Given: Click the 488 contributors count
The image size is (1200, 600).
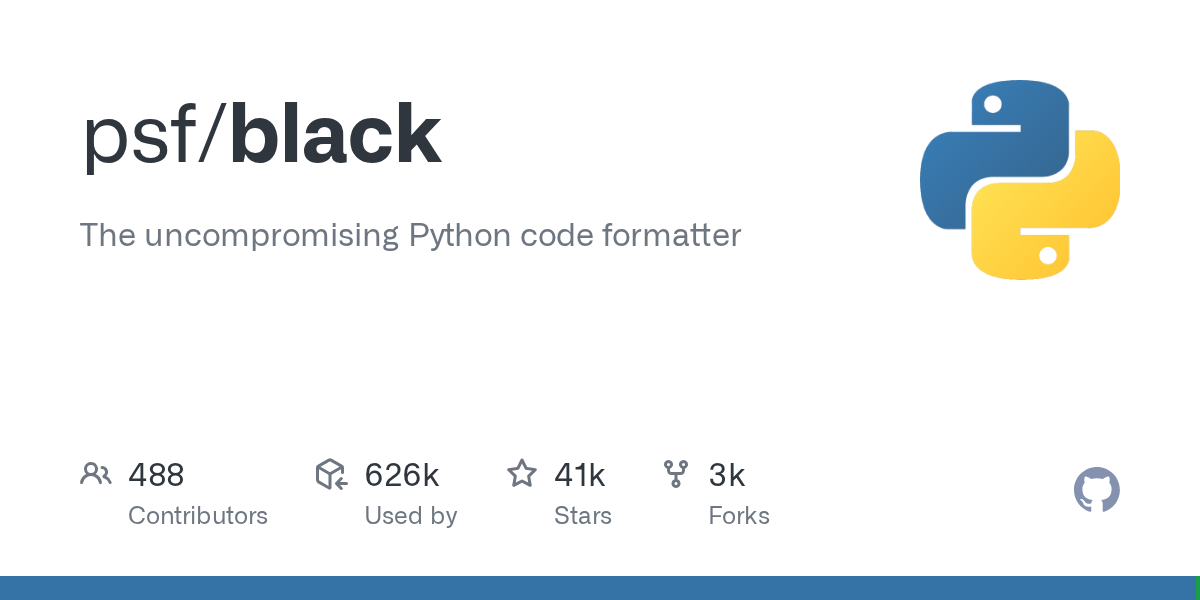Looking at the screenshot, I should click(x=156, y=475).
